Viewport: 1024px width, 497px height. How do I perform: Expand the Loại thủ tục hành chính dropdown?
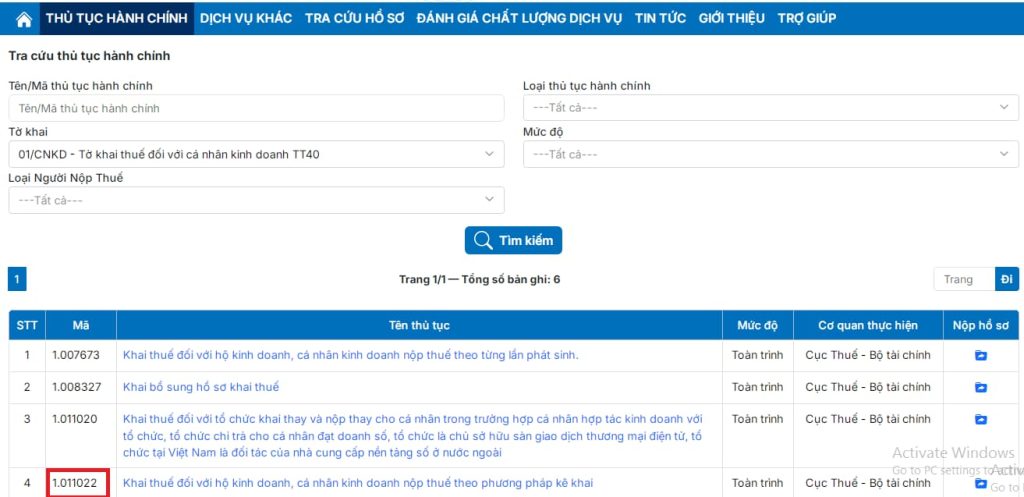pyautogui.click(x=771, y=108)
